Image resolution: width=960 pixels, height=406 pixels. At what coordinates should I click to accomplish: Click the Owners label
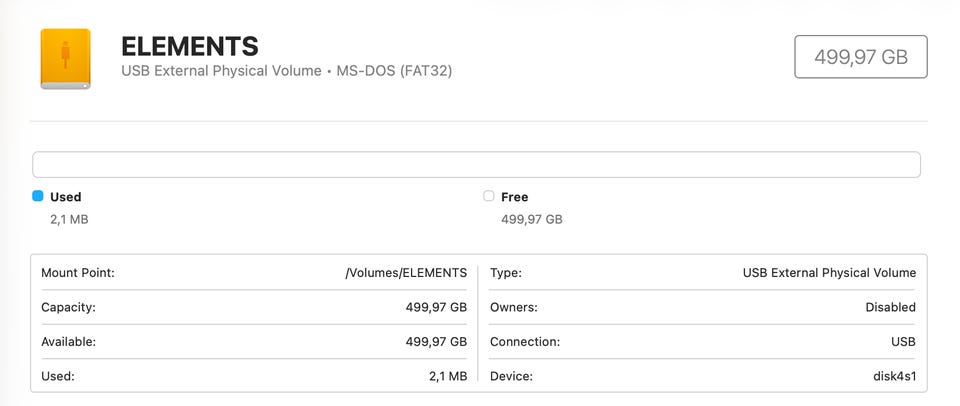514,307
